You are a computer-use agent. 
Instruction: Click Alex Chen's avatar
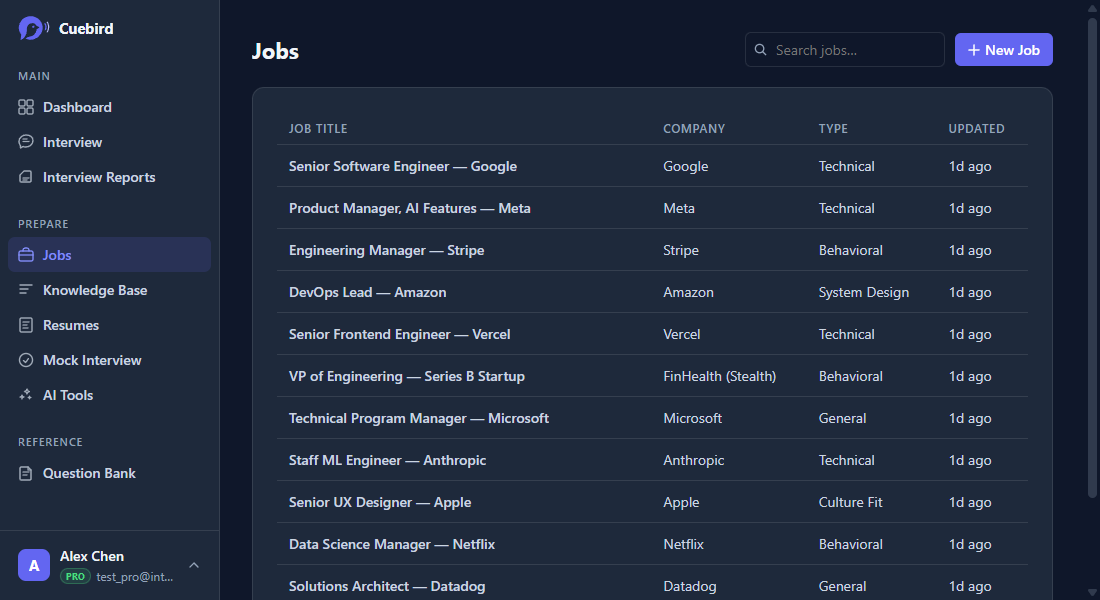coord(34,565)
